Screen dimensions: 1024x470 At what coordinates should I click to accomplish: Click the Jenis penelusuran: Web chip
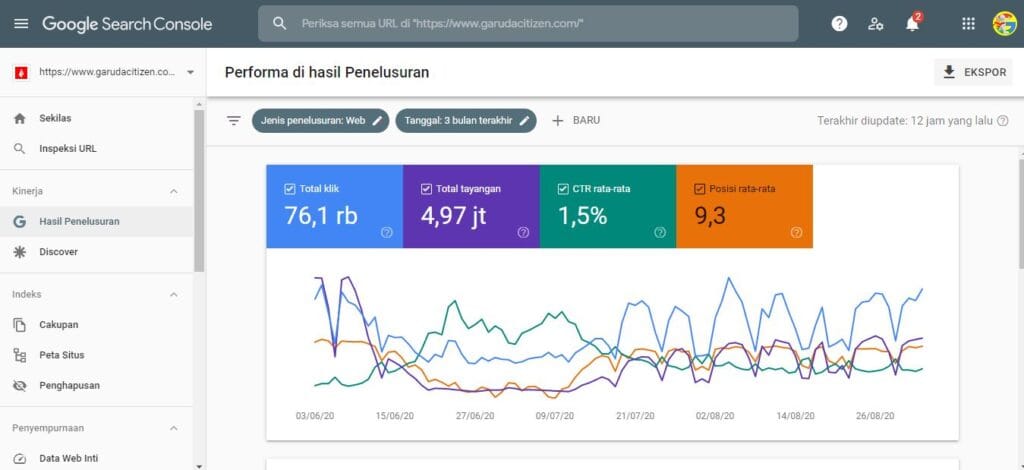pyautogui.click(x=320, y=121)
